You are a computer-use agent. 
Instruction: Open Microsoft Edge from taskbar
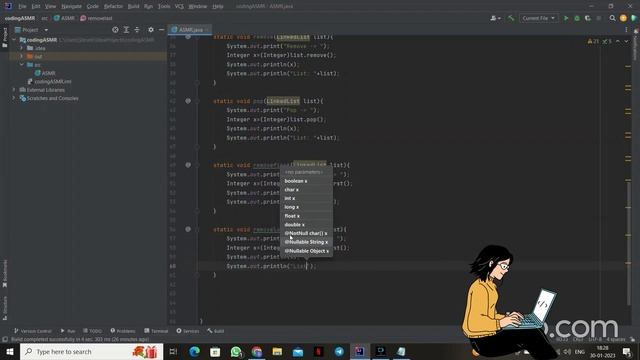194,351
